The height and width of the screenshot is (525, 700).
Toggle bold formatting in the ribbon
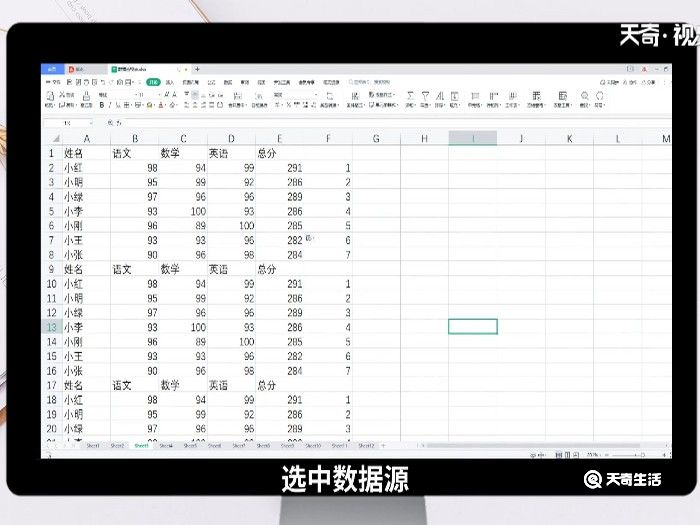point(102,105)
